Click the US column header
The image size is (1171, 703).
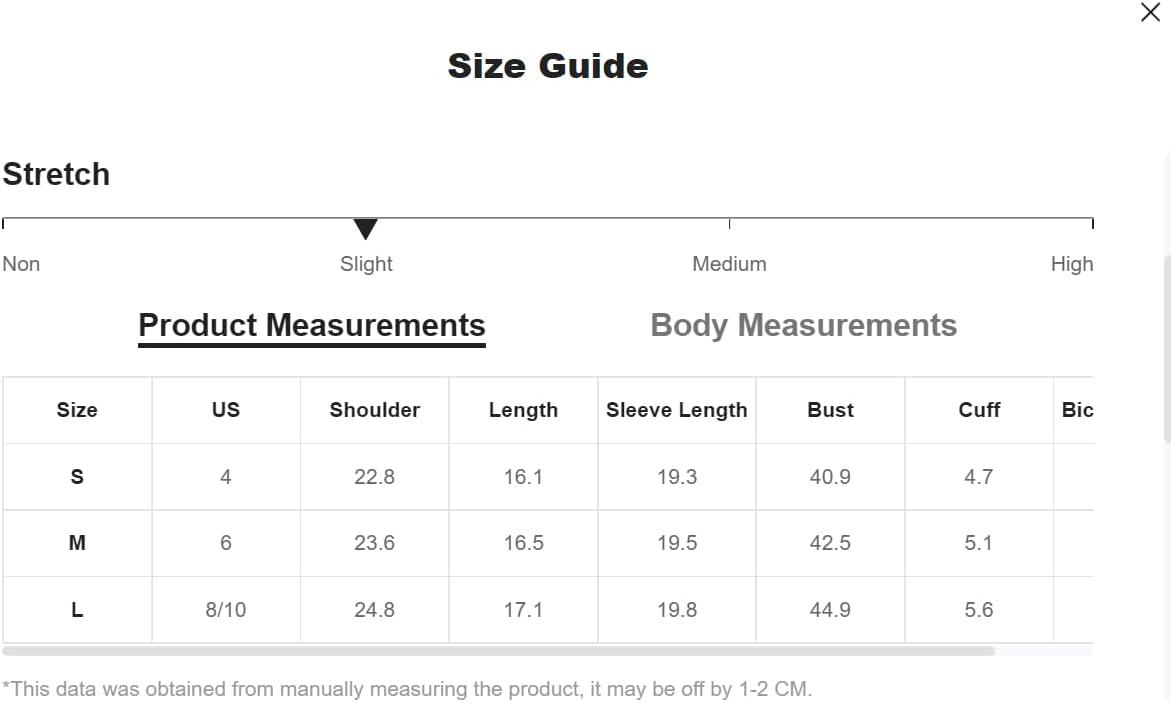pos(226,410)
